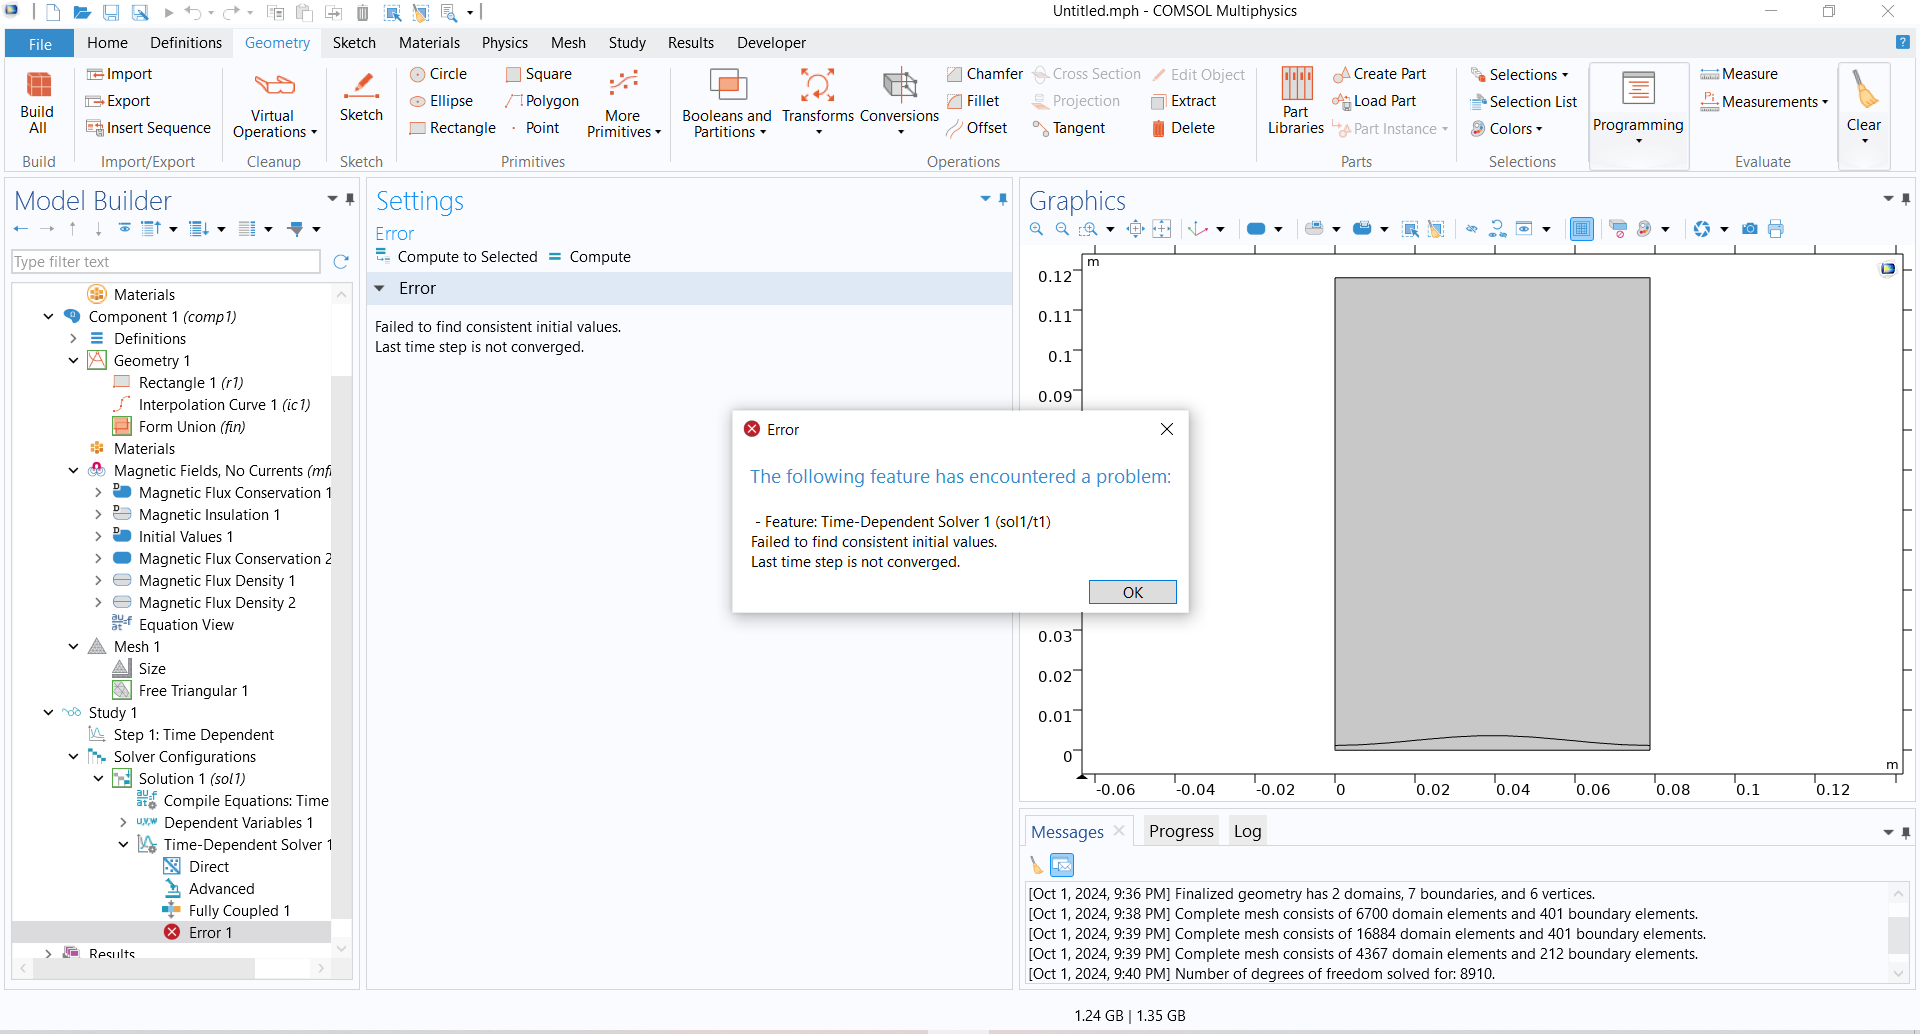Click Compute in the Settings panel
The height and width of the screenshot is (1034, 1920).
pyautogui.click(x=599, y=257)
